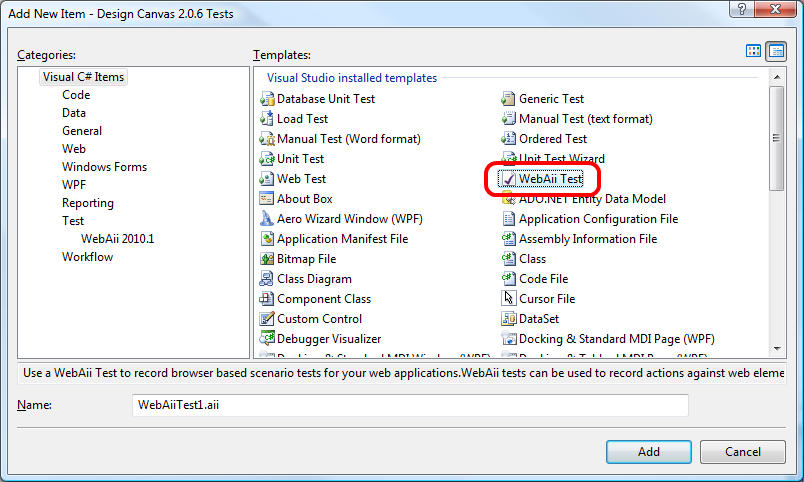
Task: Pick the Bitmap File icon
Action: [x=267, y=259]
